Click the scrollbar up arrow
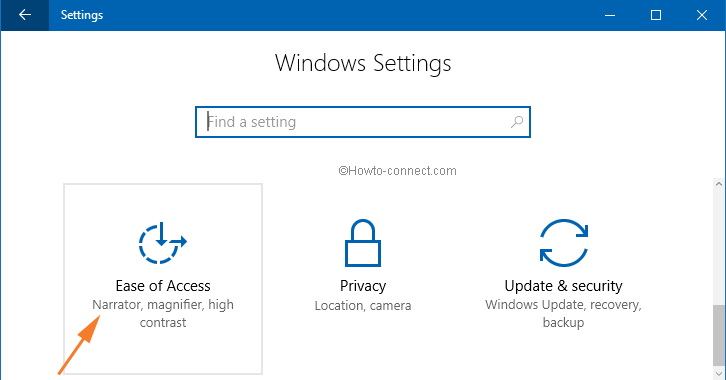The width and height of the screenshot is (726, 380). click(x=719, y=184)
